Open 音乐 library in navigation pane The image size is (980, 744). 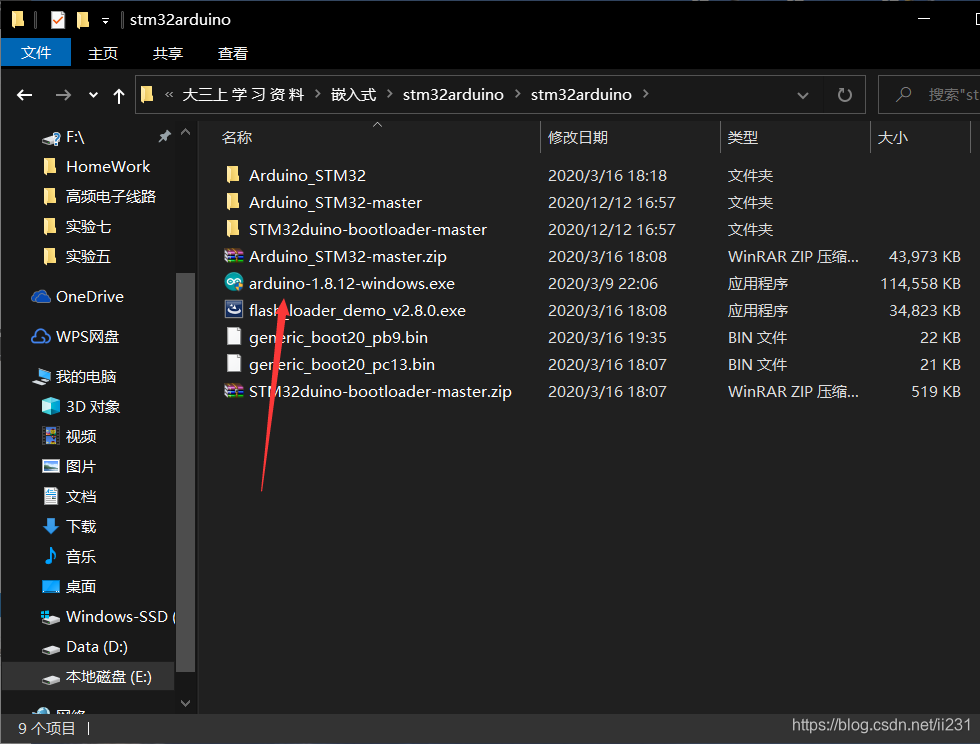coord(81,556)
